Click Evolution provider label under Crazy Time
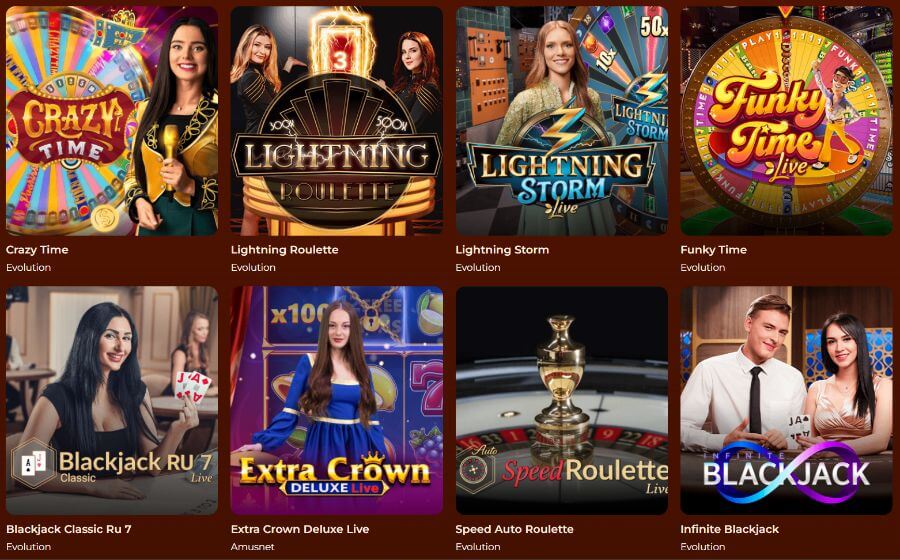This screenshot has width=900, height=560. click(x=29, y=267)
